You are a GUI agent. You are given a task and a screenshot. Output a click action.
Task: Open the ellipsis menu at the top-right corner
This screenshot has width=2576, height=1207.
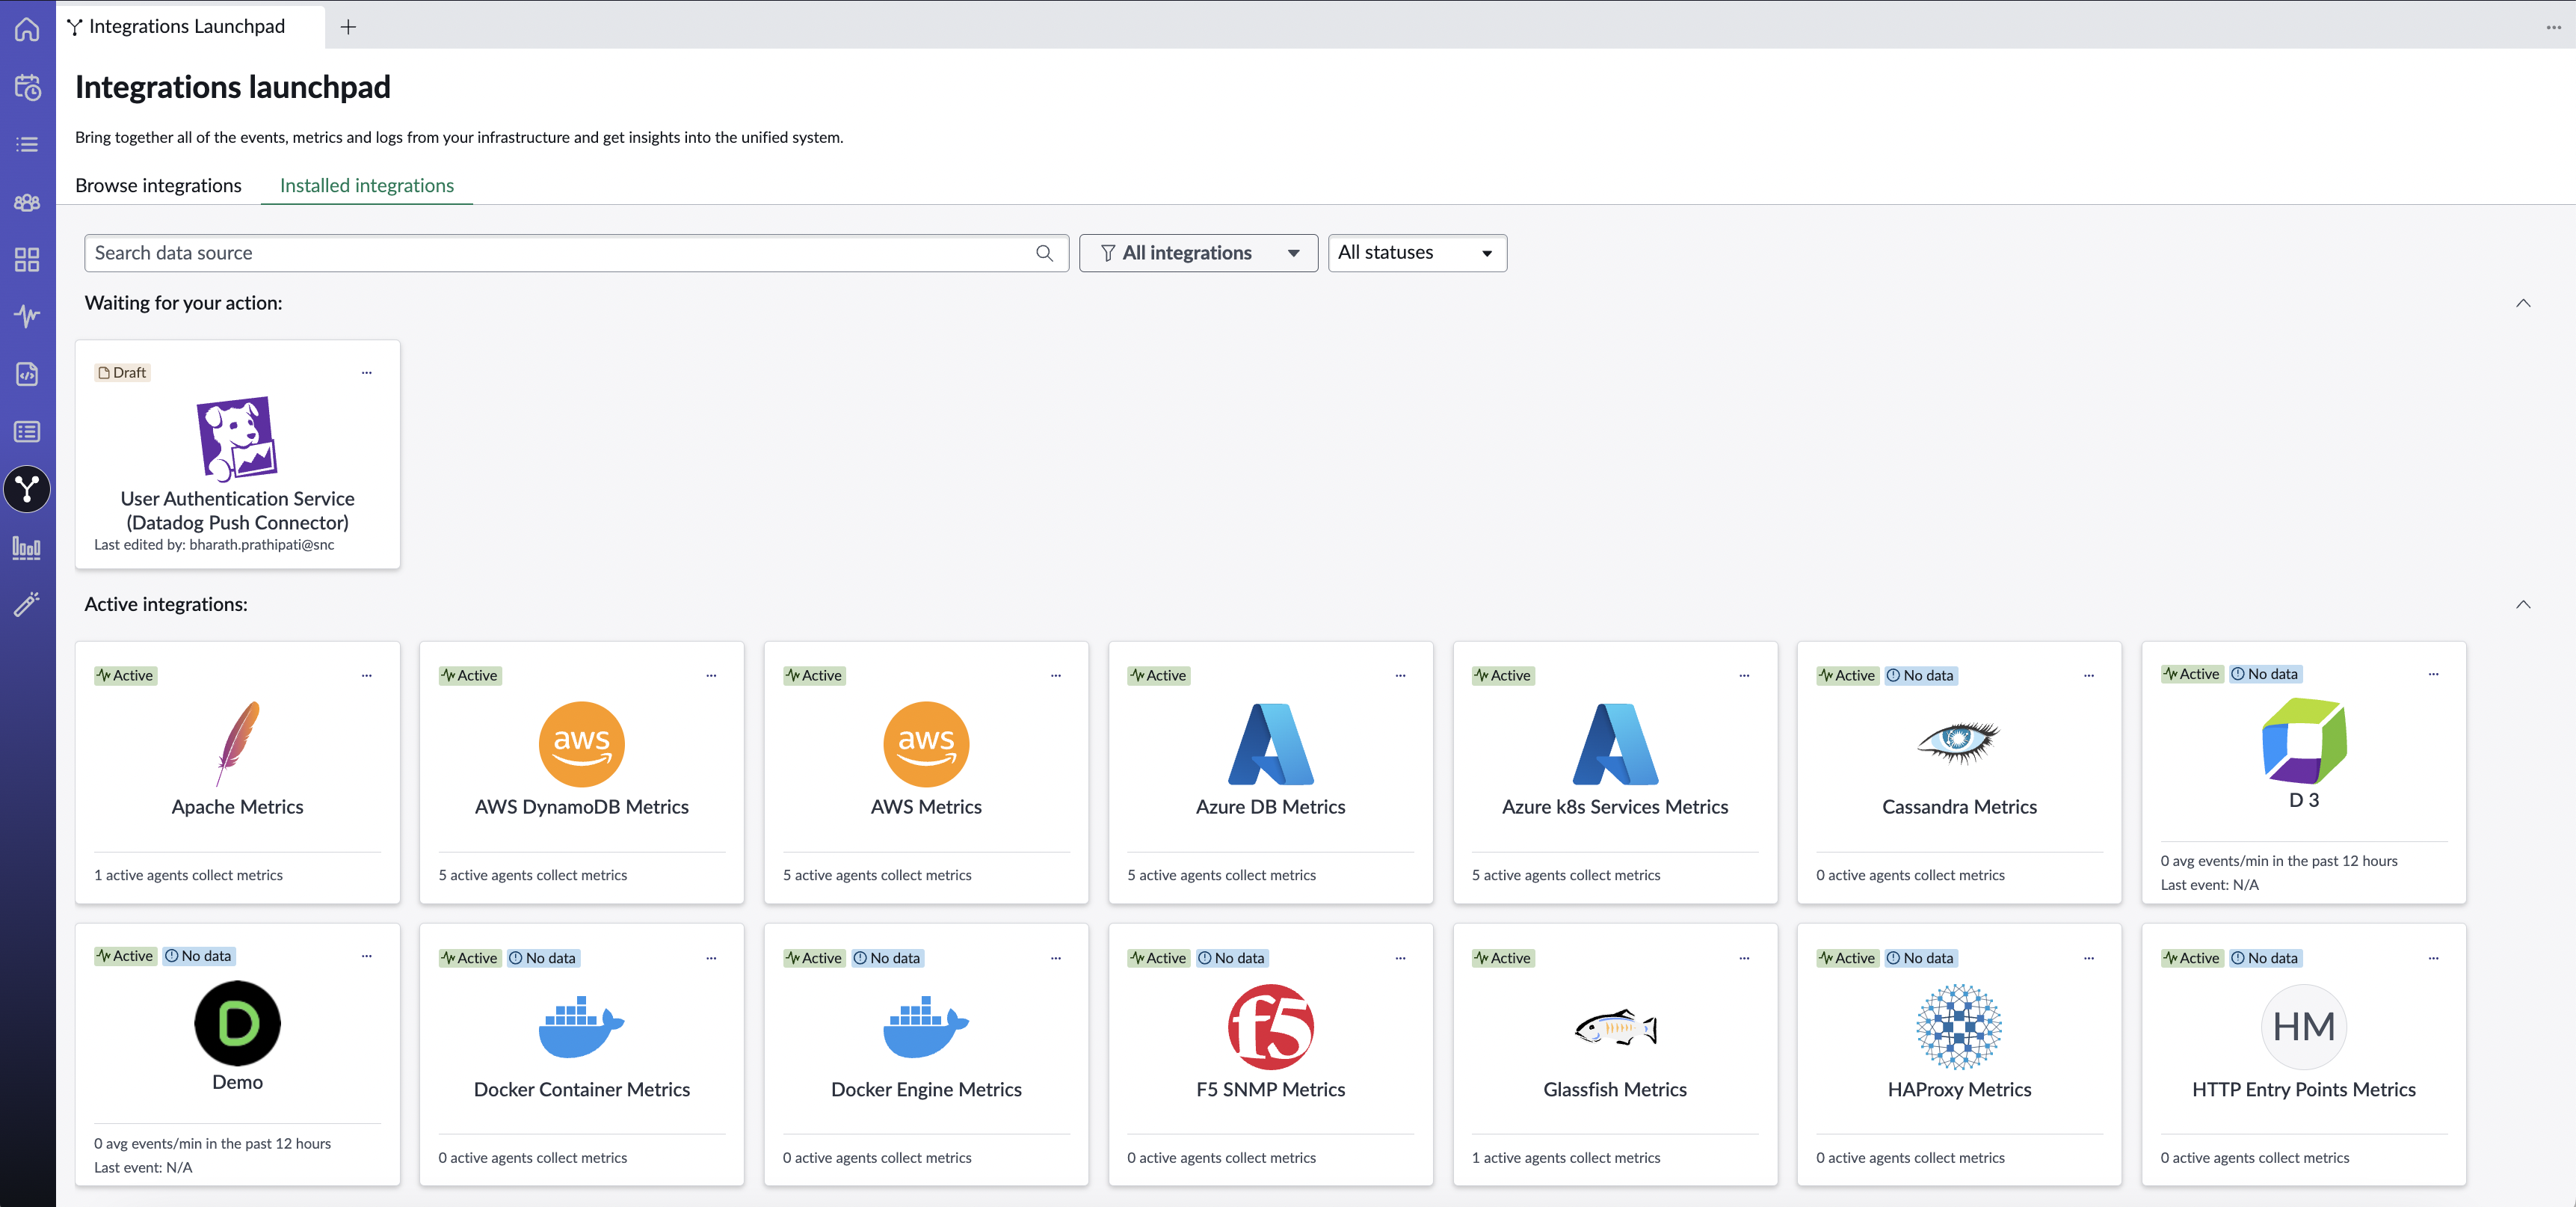pyautogui.click(x=2553, y=27)
